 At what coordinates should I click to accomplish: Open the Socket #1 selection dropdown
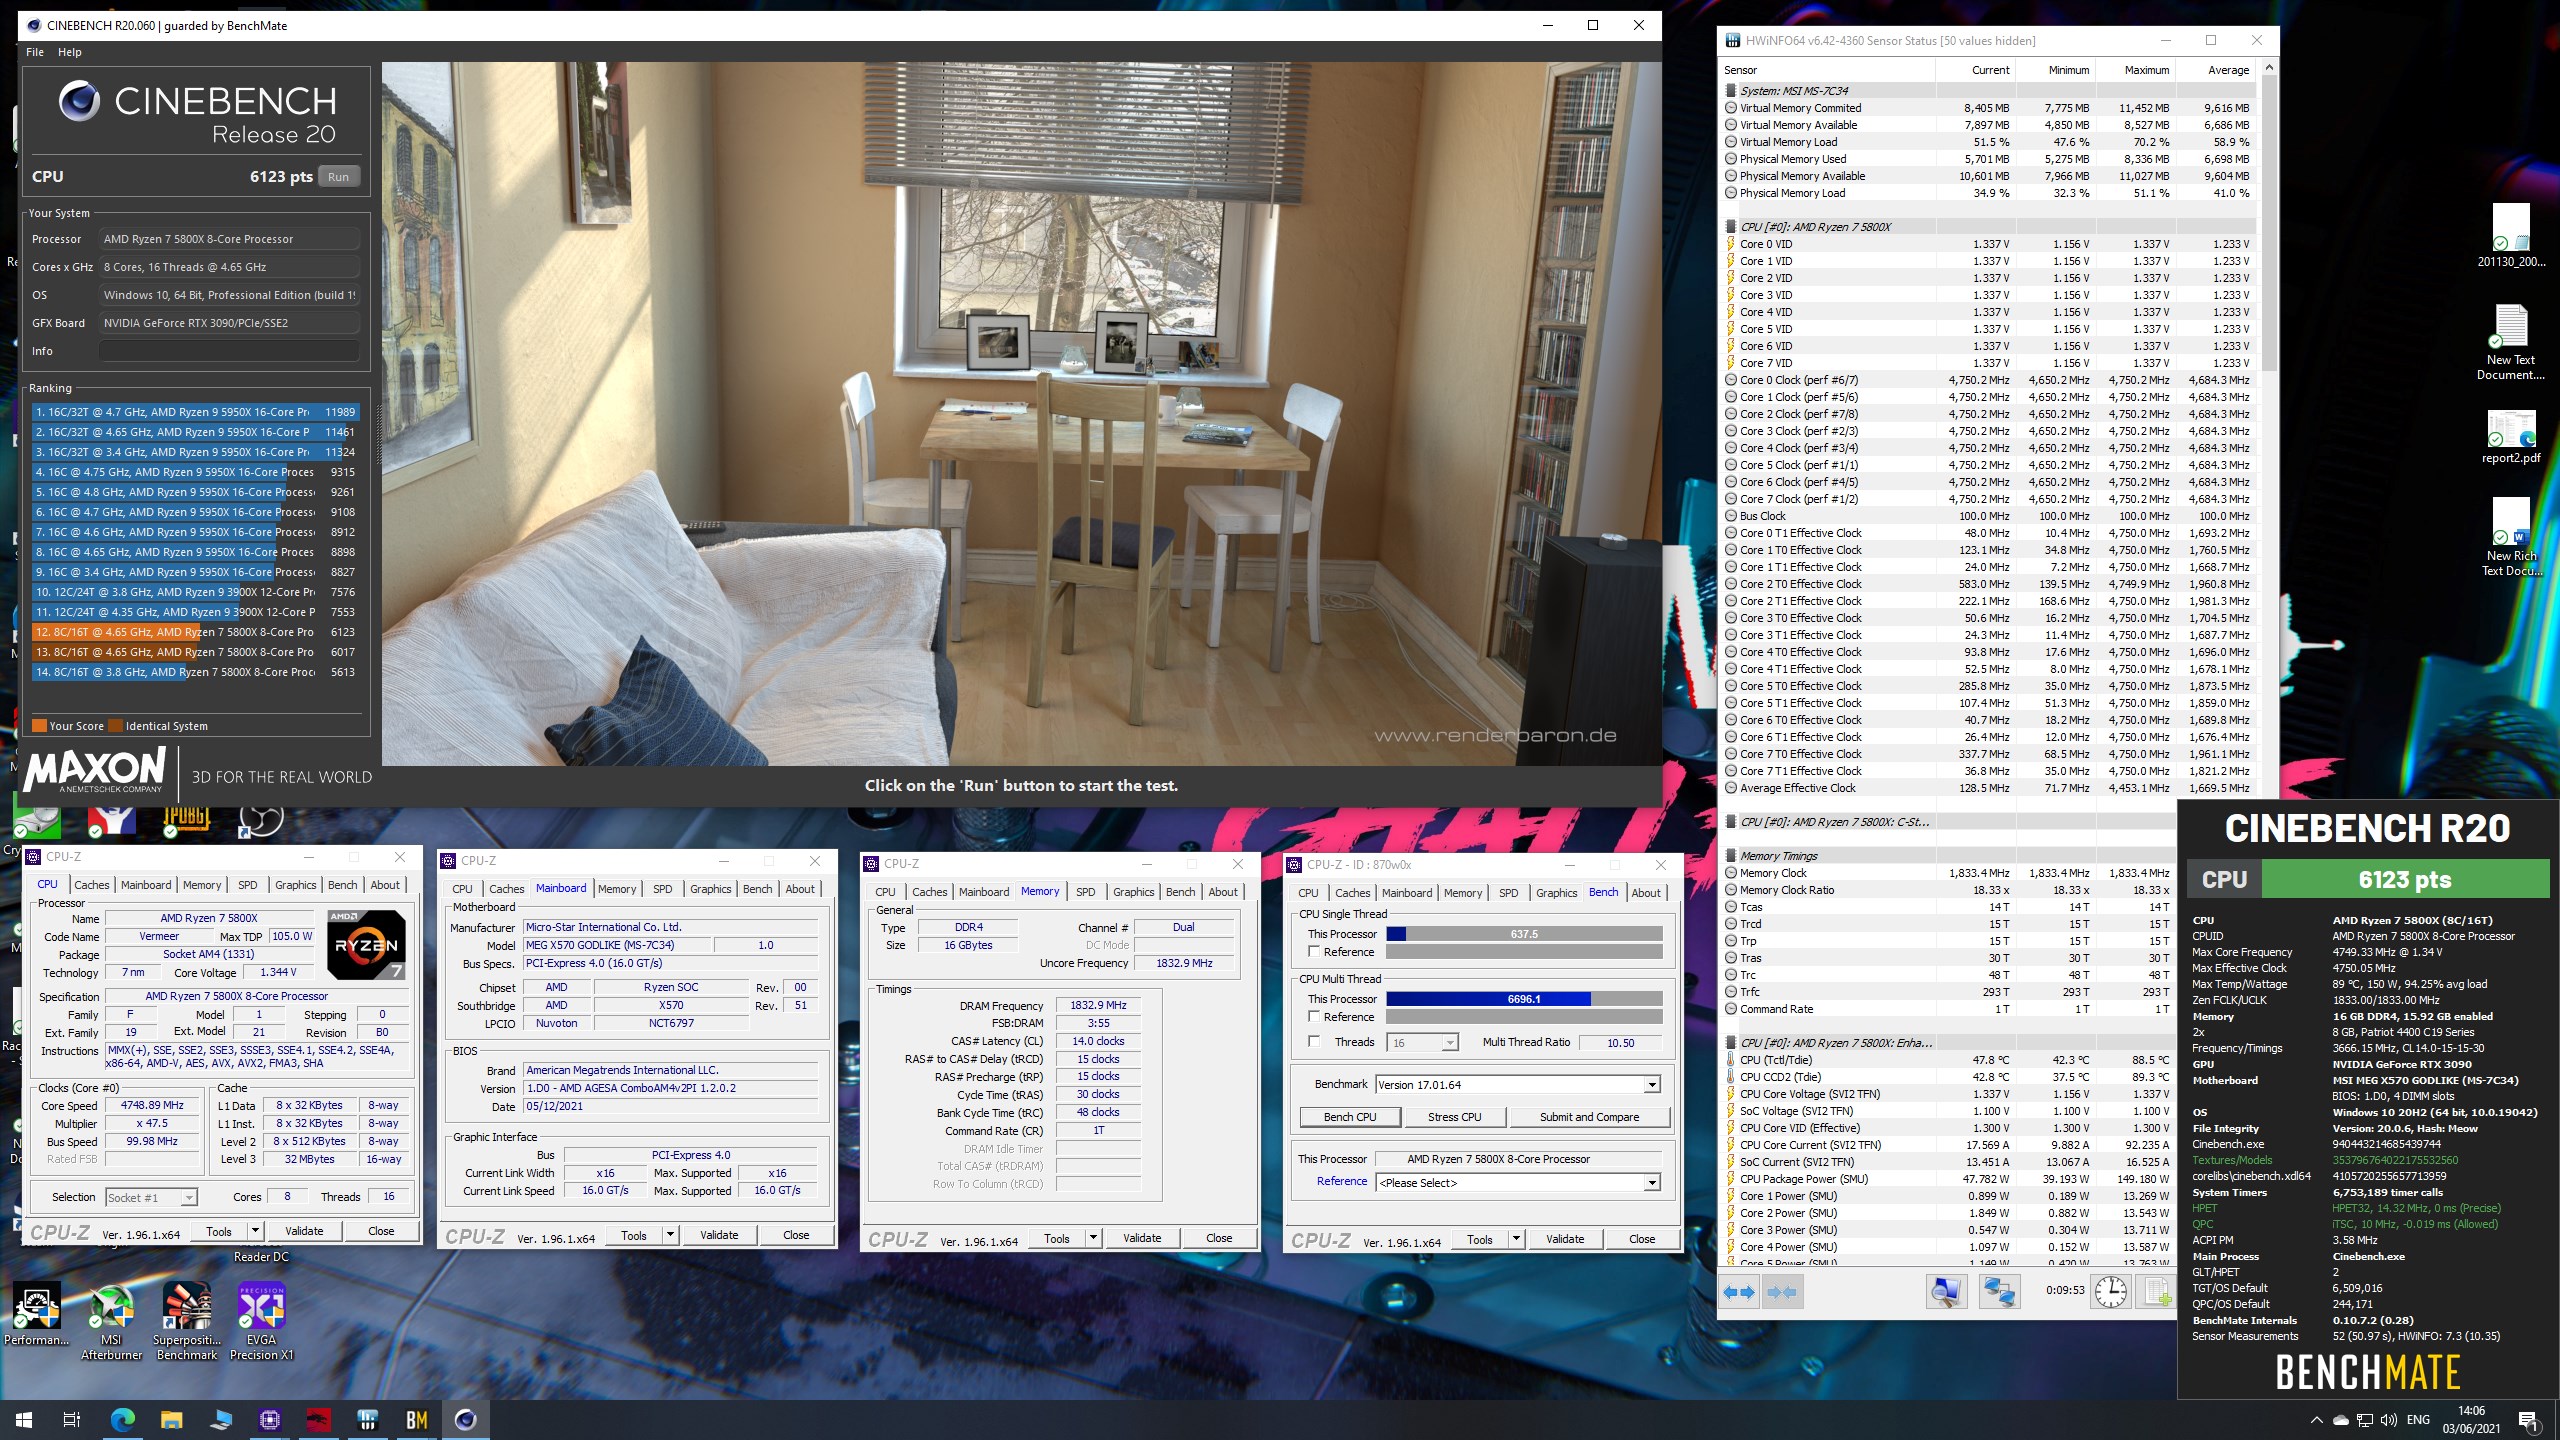(x=151, y=1197)
